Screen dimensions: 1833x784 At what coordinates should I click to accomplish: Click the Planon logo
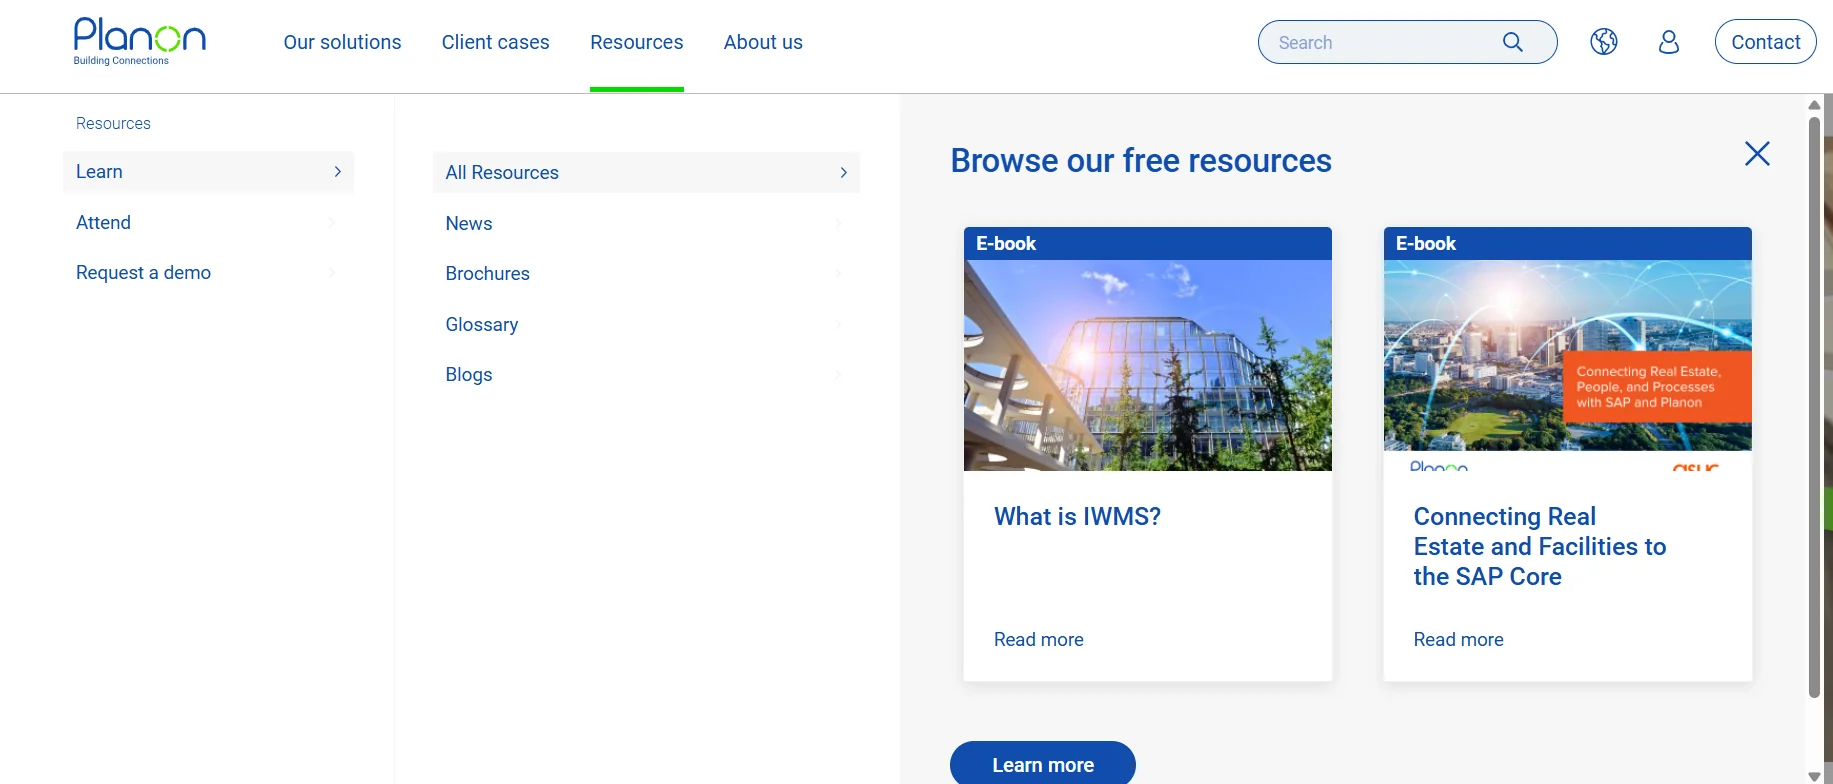click(x=139, y=41)
